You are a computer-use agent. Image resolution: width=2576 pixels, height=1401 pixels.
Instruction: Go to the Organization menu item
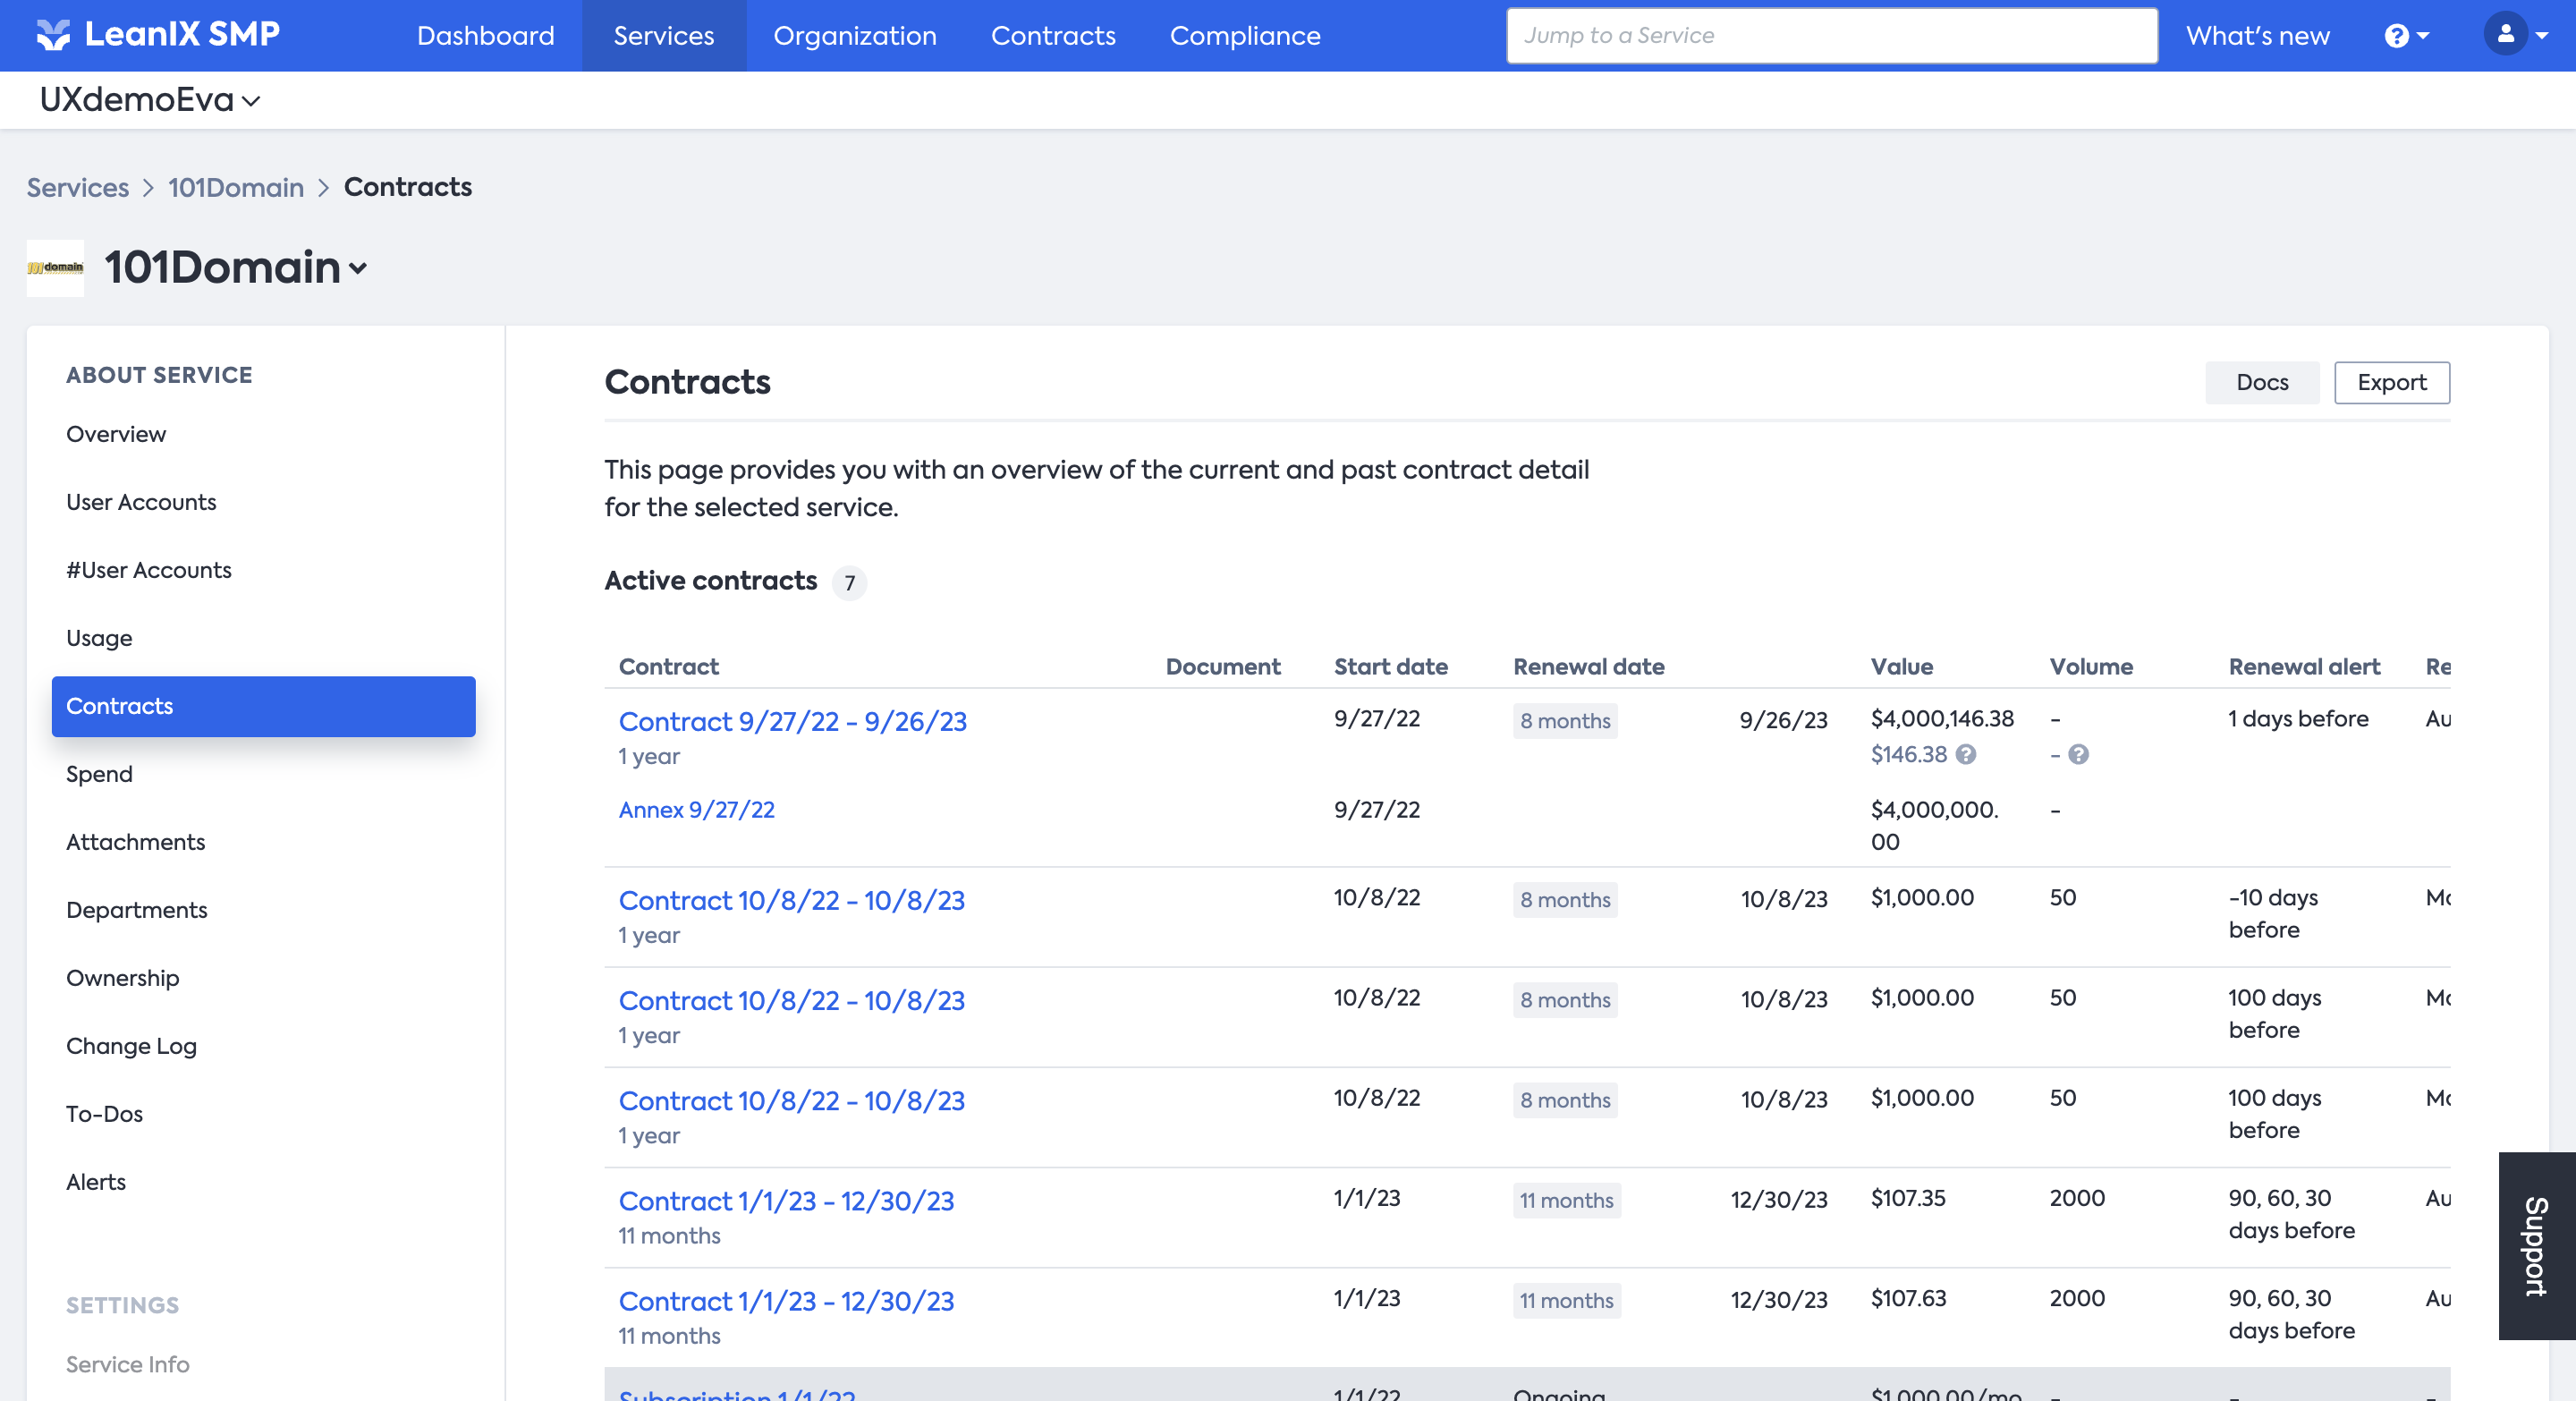click(x=854, y=36)
